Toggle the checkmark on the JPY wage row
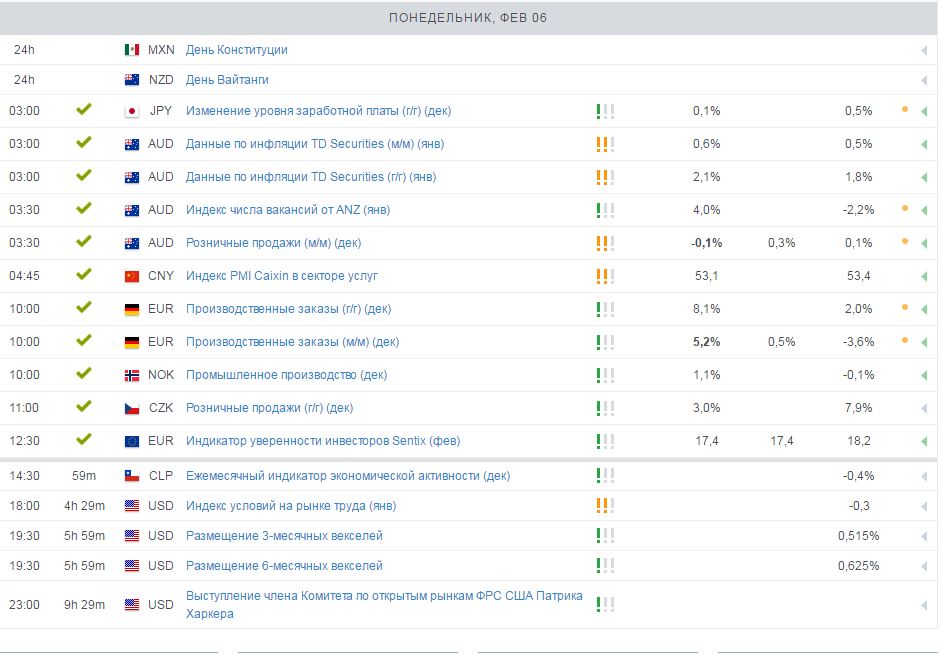 click(x=84, y=109)
